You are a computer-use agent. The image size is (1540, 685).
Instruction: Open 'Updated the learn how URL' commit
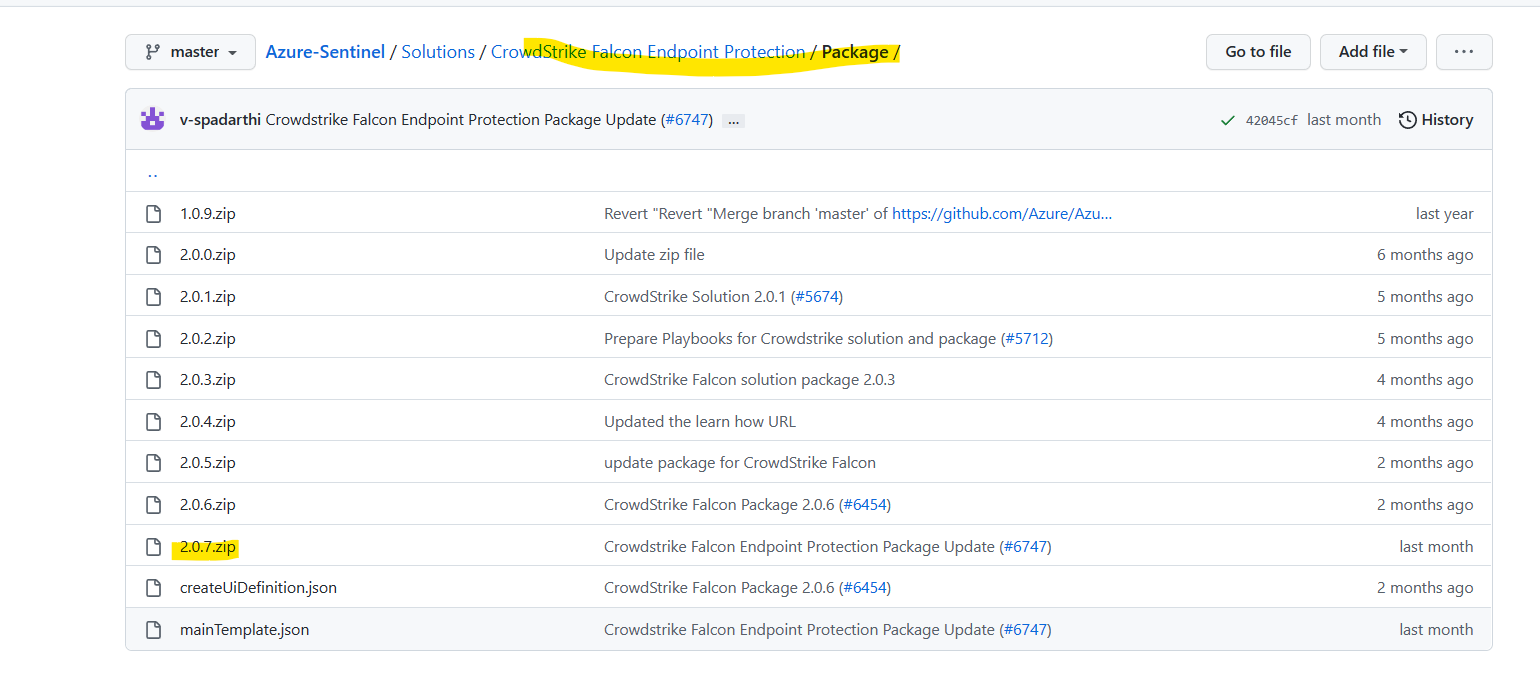point(700,422)
